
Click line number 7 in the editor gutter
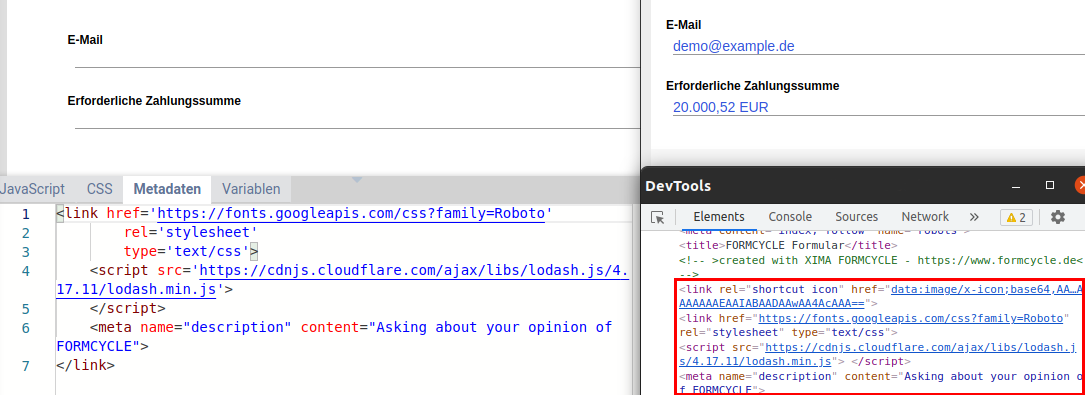pos(26,365)
